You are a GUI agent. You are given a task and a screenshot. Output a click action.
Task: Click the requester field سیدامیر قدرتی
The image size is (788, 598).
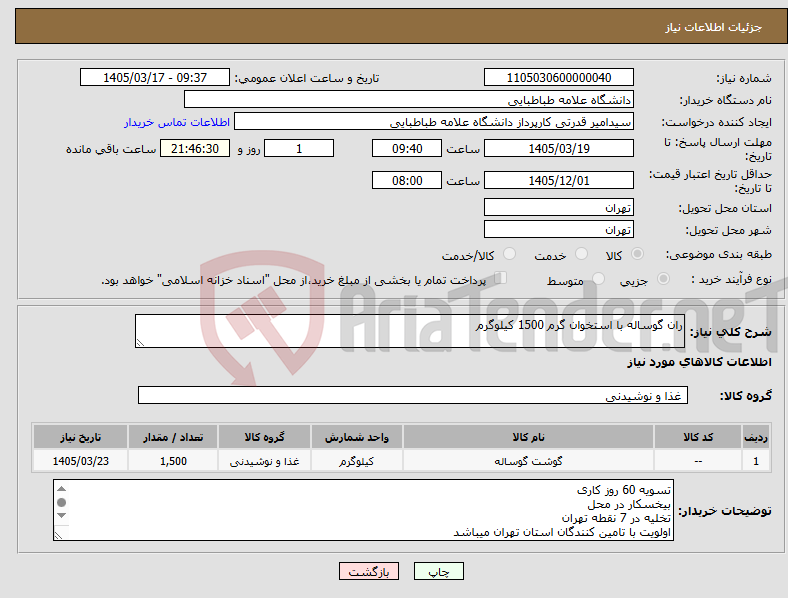pos(434,122)
